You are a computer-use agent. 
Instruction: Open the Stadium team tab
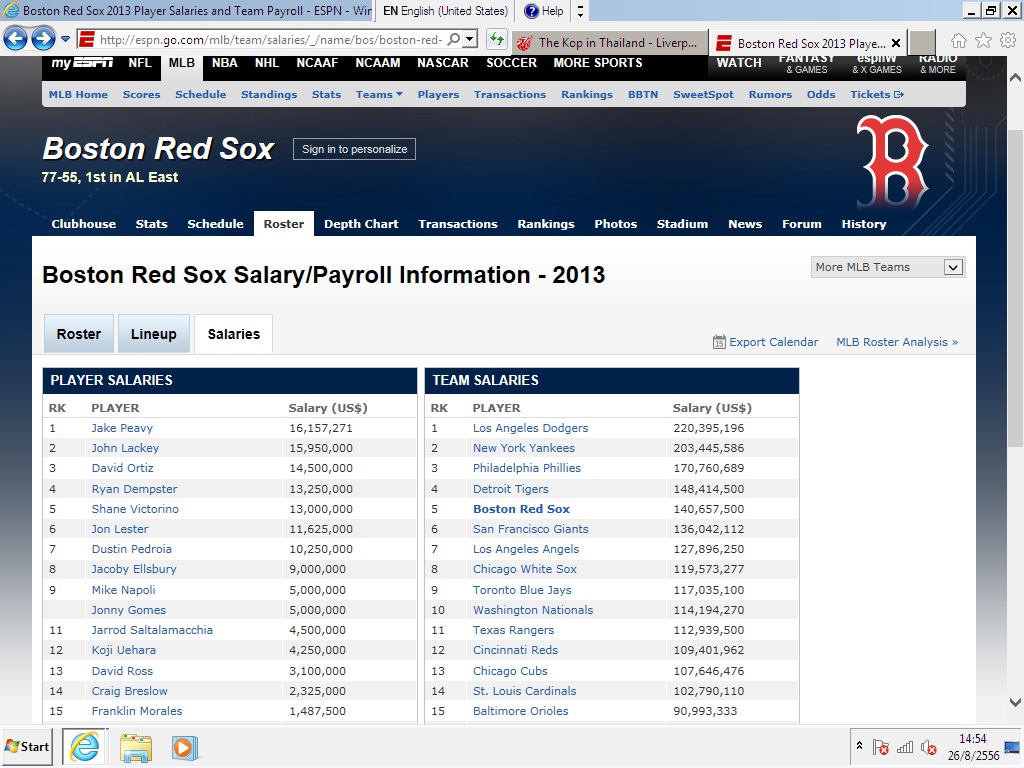[682, 224]
